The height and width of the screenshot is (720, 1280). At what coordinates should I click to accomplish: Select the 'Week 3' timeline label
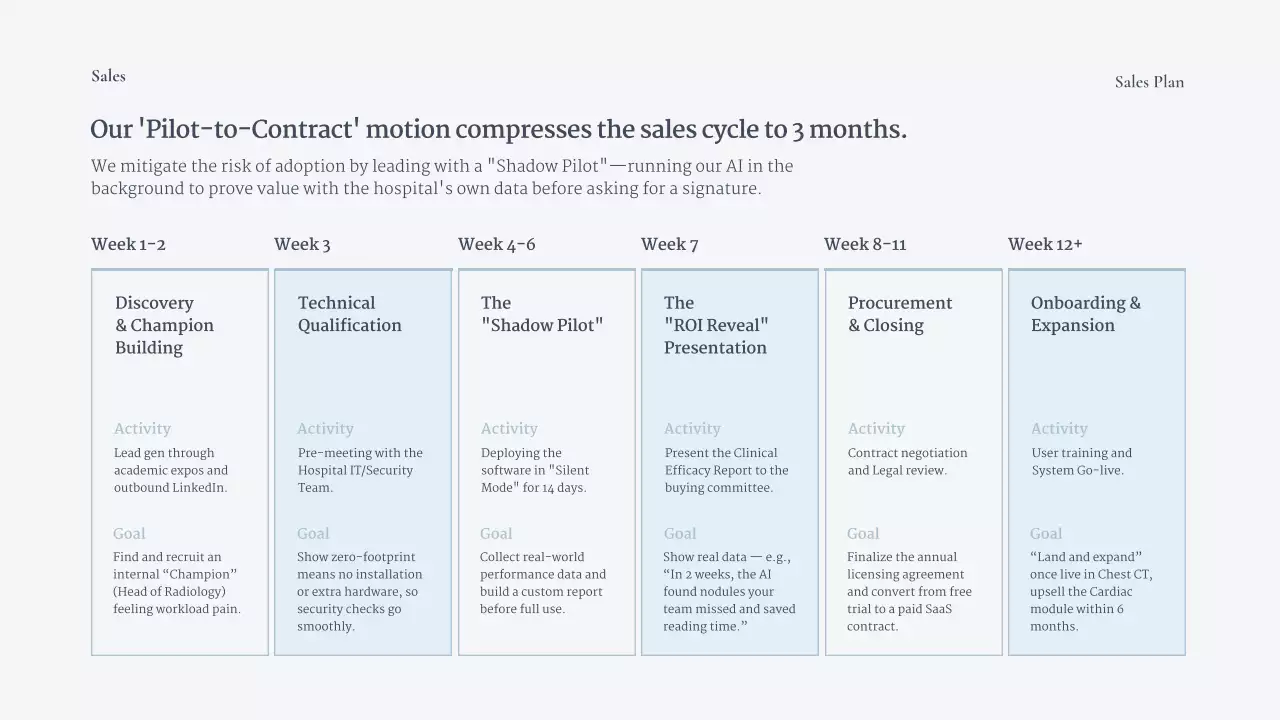pyautogui.click(x=302, y=245)
